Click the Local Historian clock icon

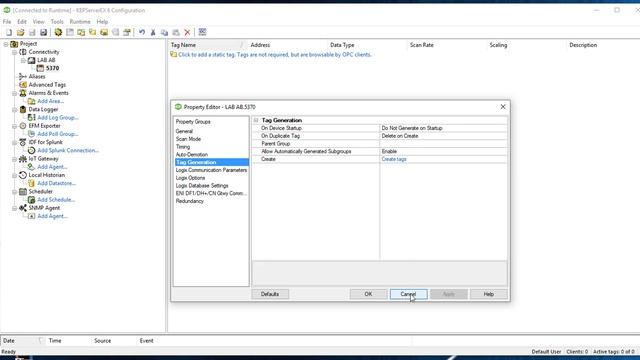point(23,175)
